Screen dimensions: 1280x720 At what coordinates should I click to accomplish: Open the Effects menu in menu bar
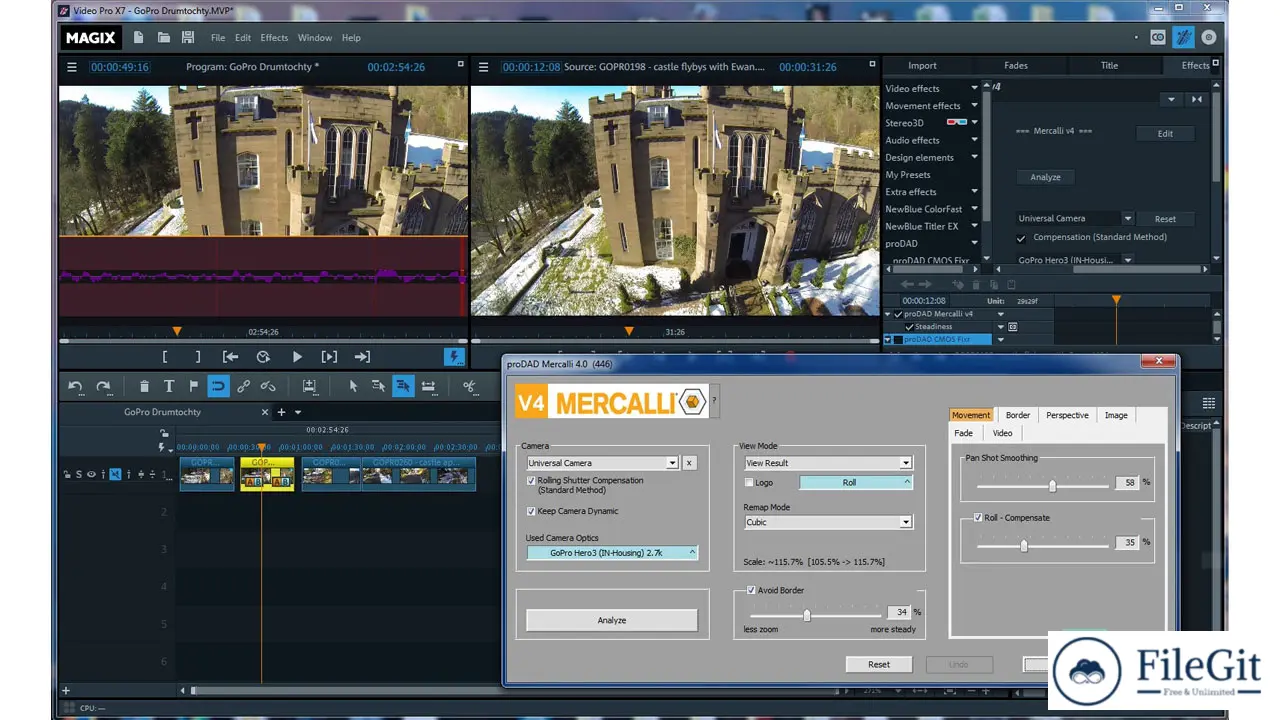point(274,38)
